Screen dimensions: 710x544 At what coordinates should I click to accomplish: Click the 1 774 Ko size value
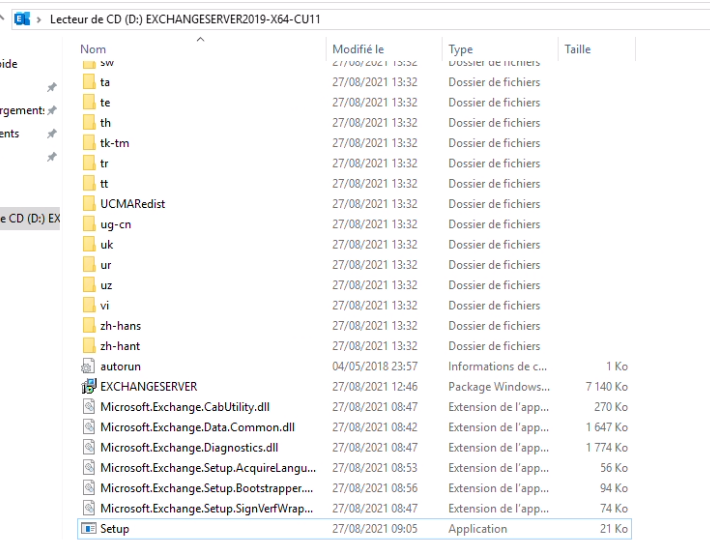coord(606,448)
